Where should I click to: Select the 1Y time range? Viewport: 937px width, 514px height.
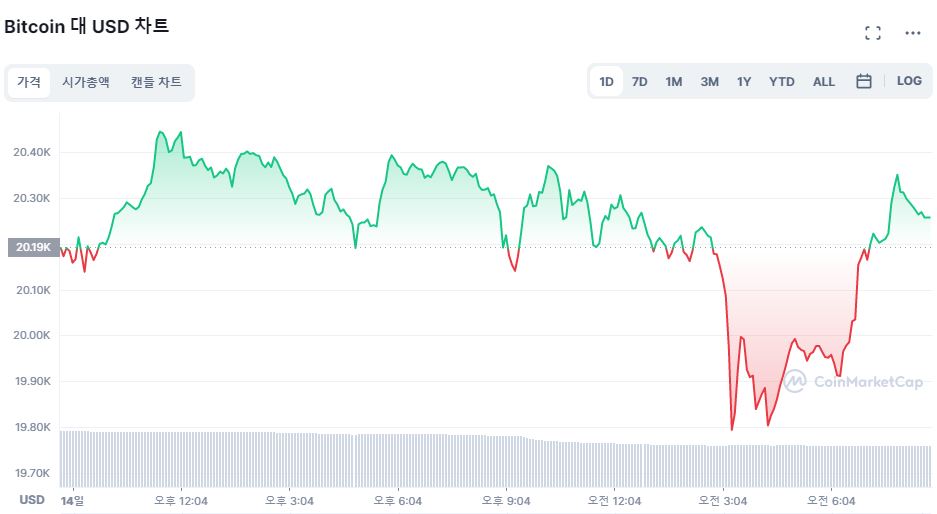click(744, 81)
